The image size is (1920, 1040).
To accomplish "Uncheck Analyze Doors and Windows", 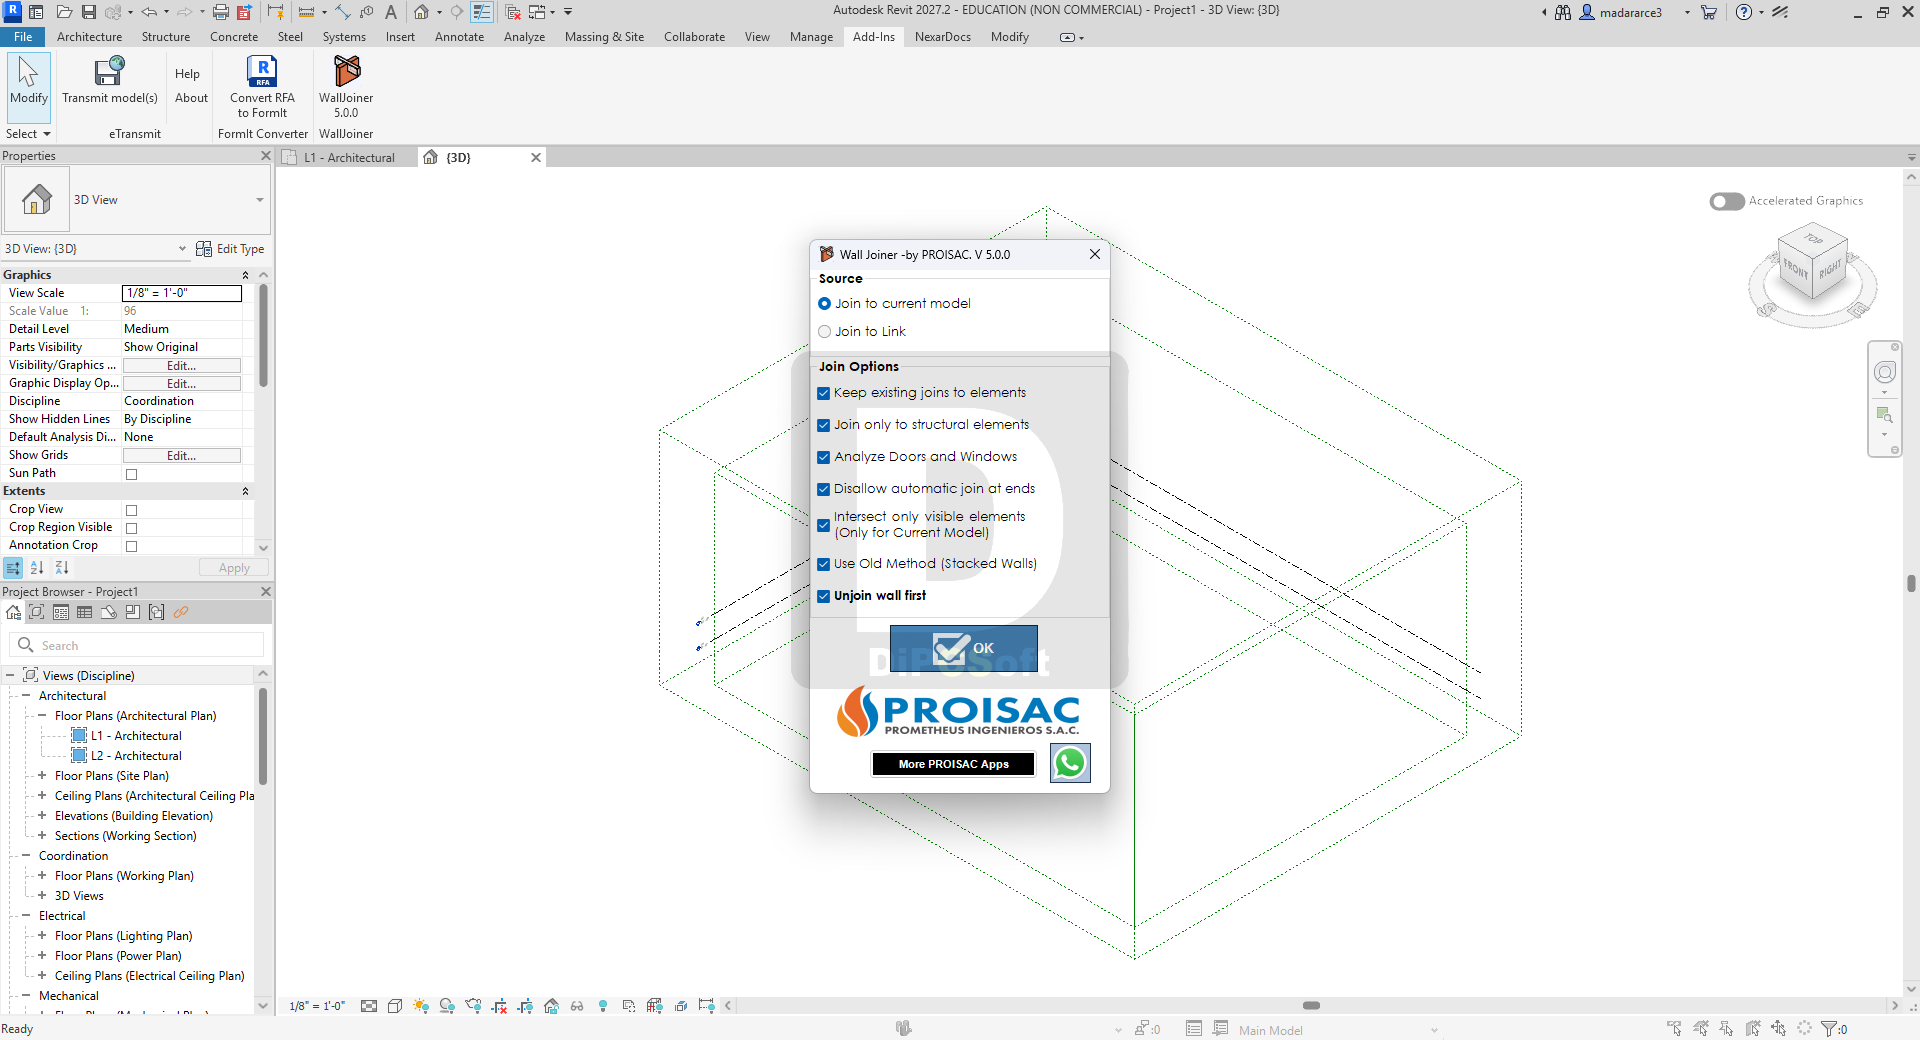I will (824, 457).
